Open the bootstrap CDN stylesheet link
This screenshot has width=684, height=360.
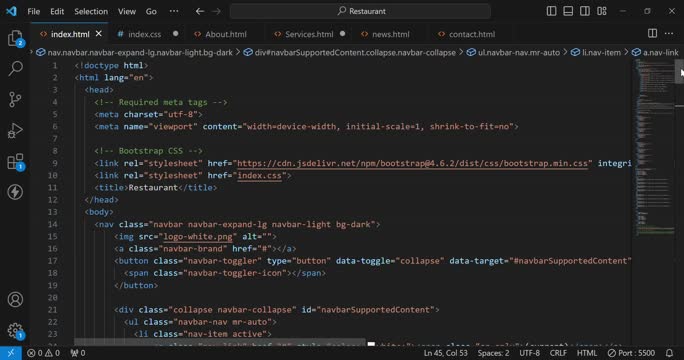tap(412, 163)
